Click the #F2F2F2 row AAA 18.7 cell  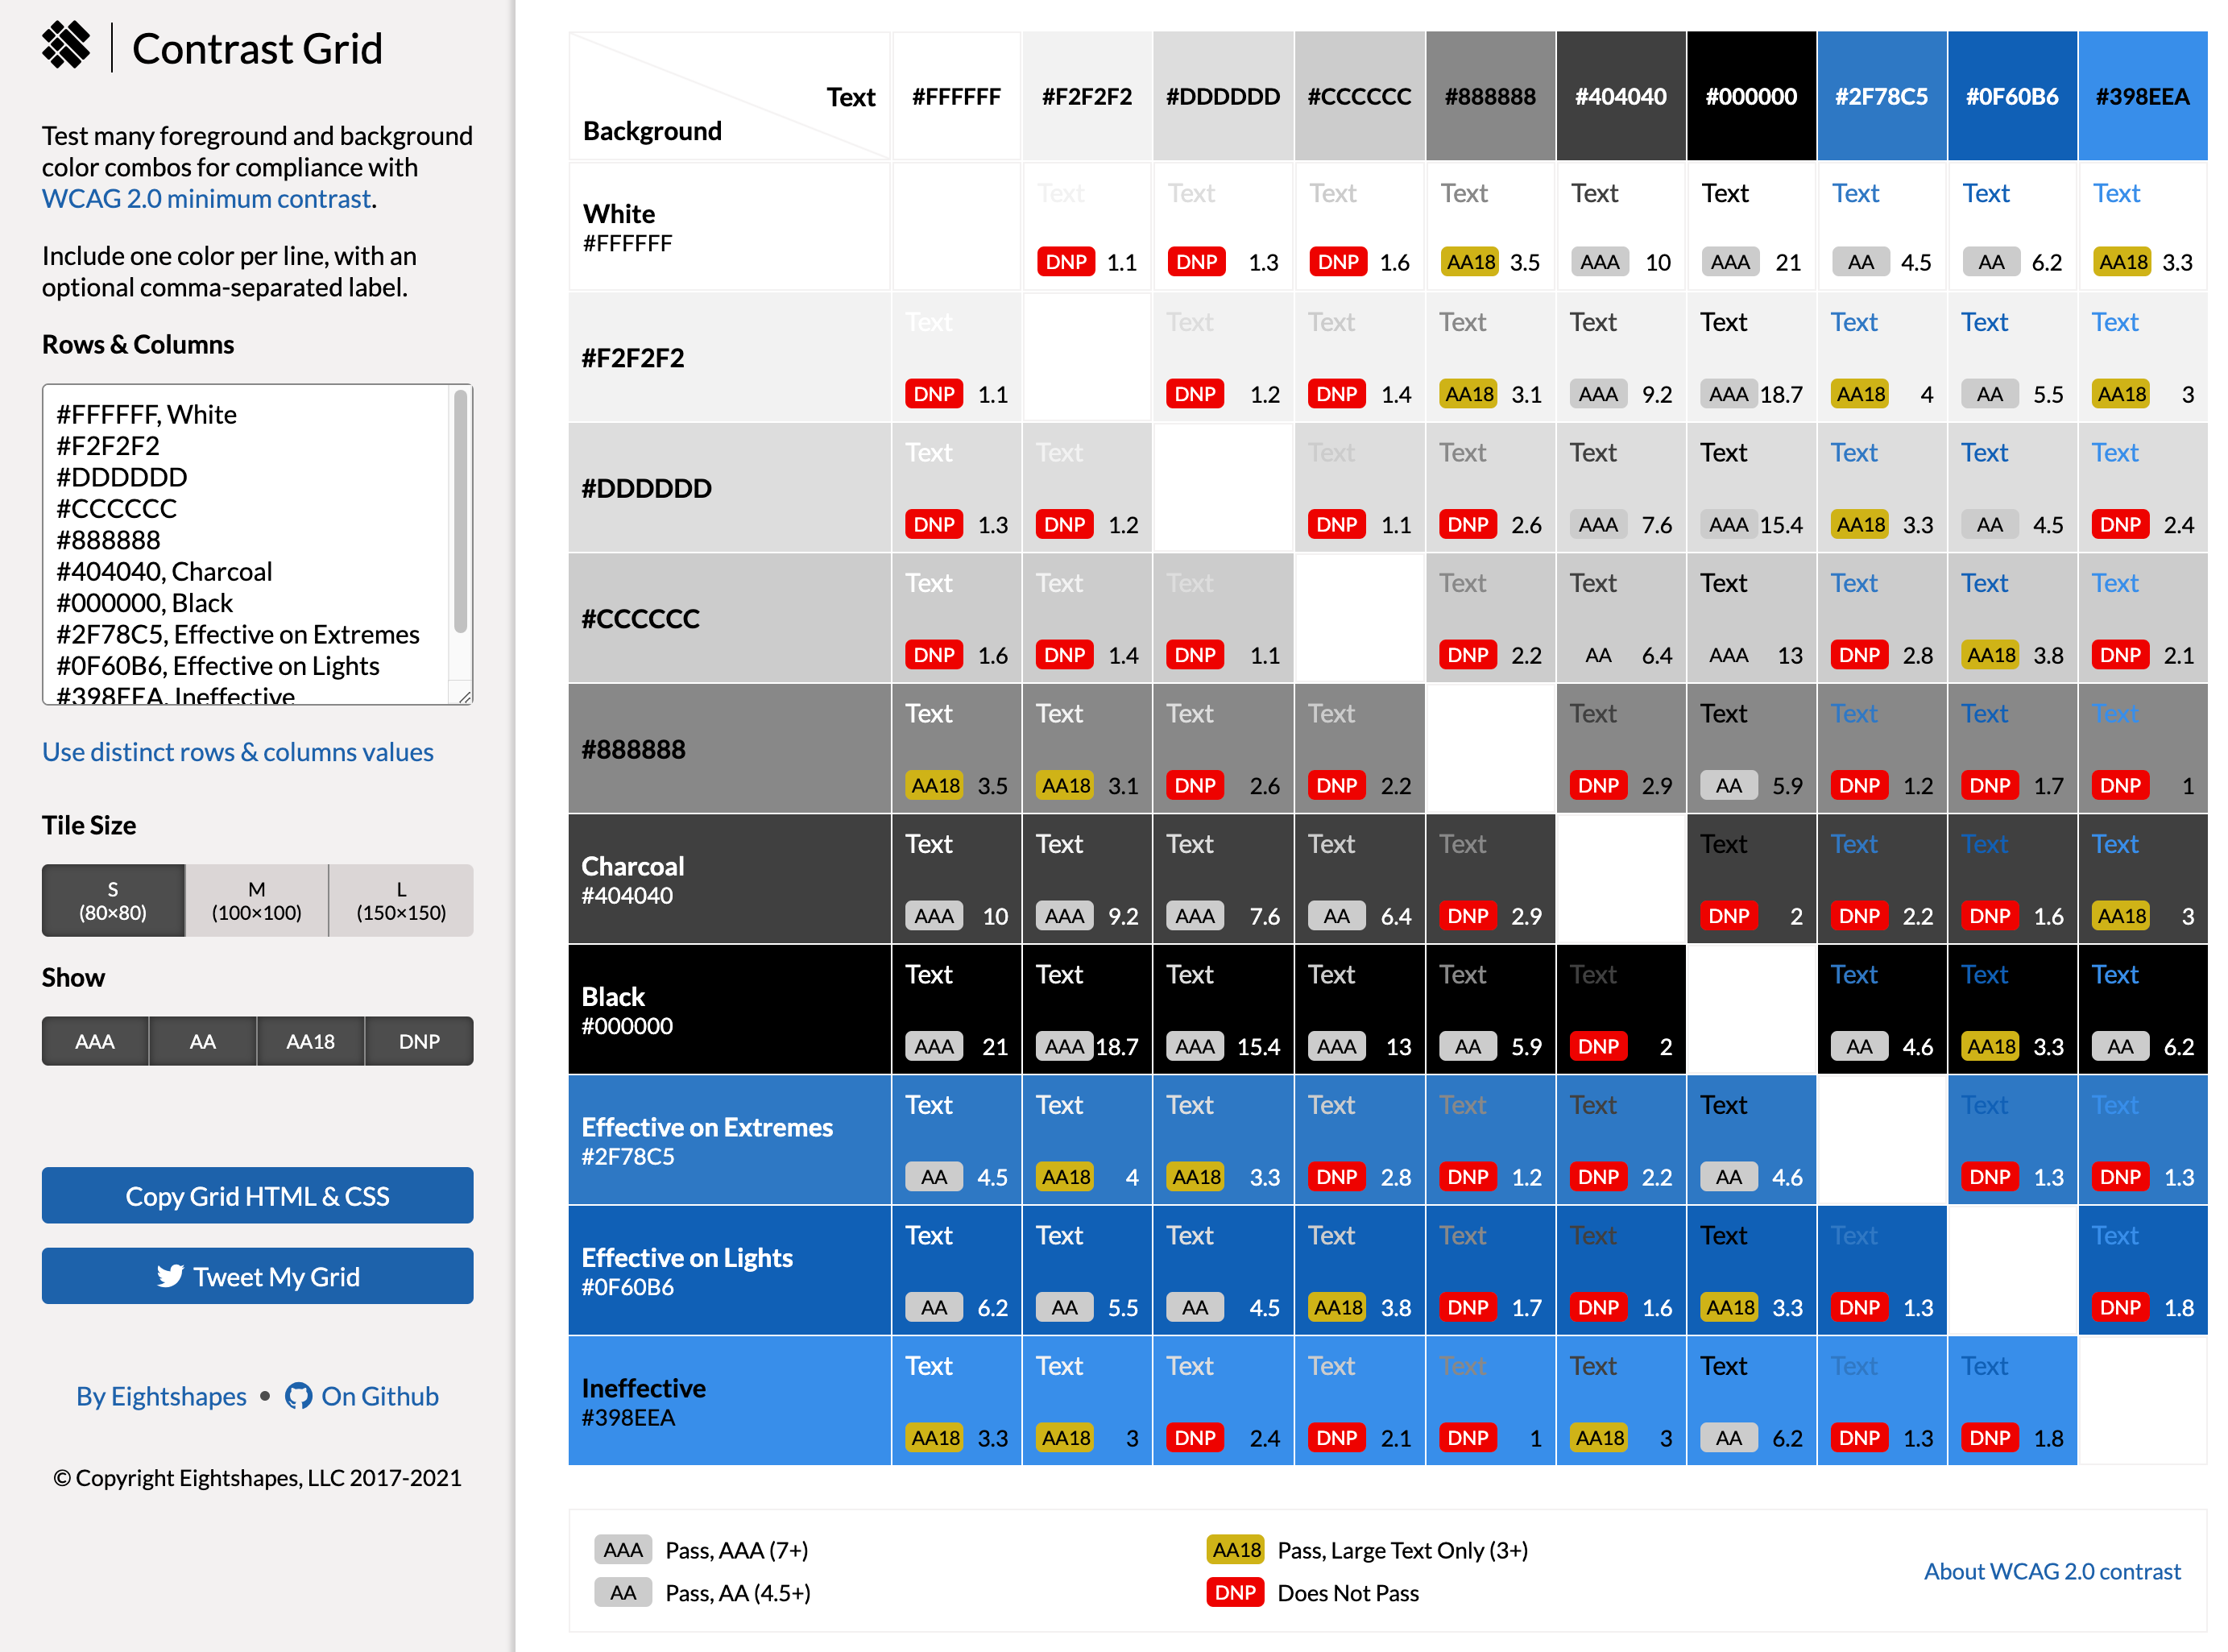[x=1751, y=357]
